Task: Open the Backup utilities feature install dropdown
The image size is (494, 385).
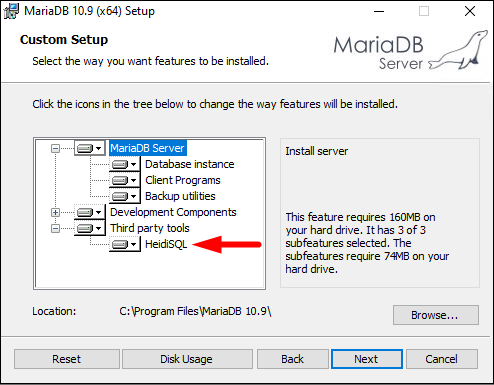Action: [x=124, y=196]
